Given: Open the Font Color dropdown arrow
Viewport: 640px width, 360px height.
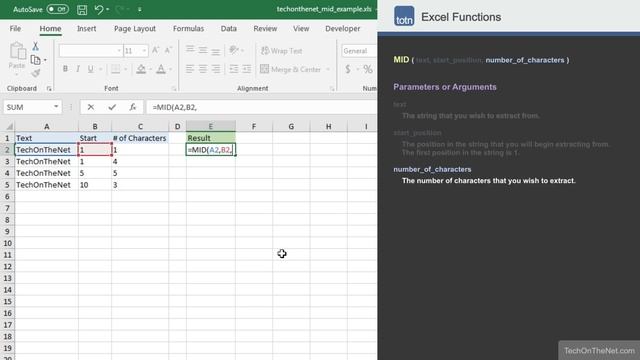Looking at the screenshot, I should point(170,69).
